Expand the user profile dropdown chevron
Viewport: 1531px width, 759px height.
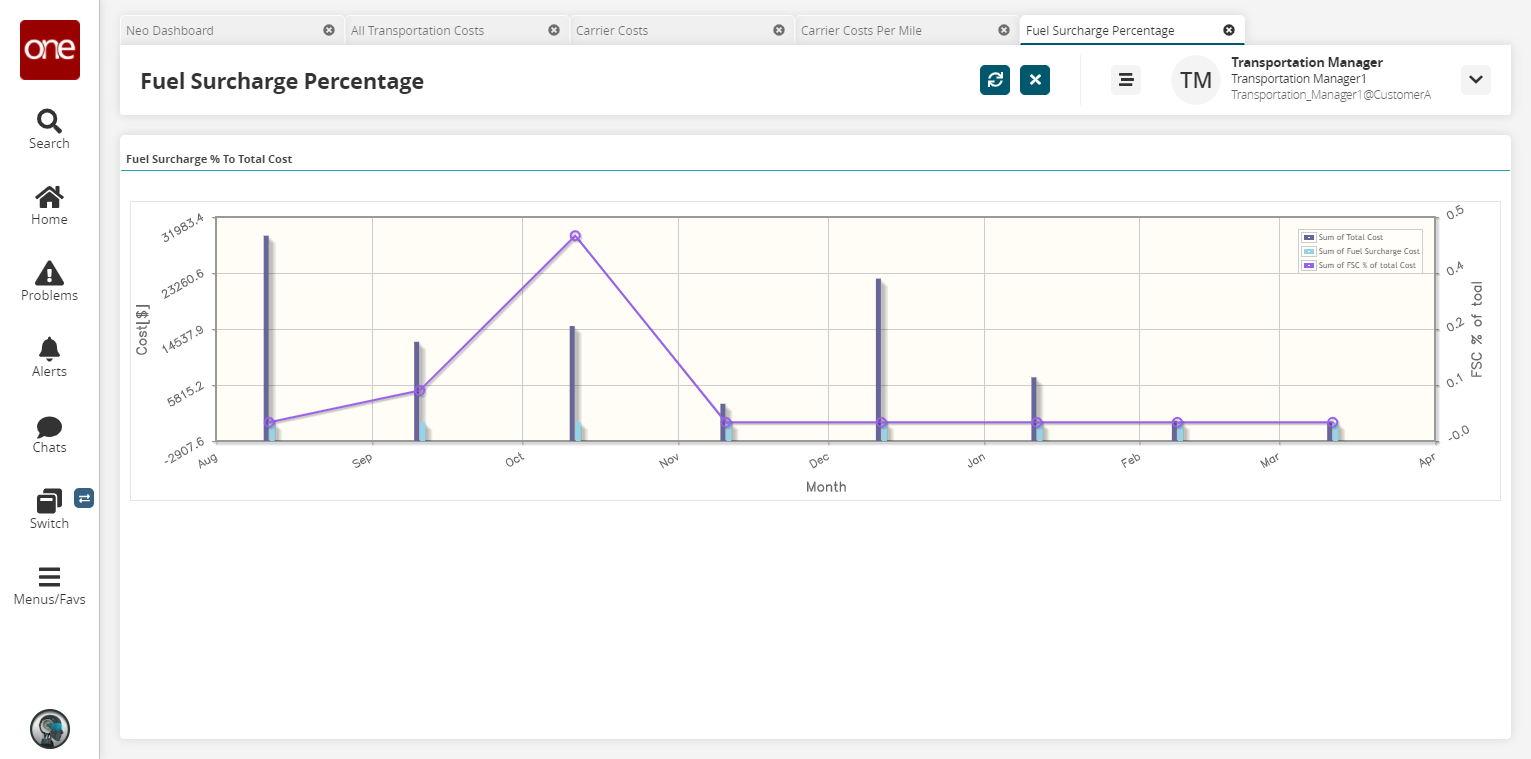[1475, 80]
